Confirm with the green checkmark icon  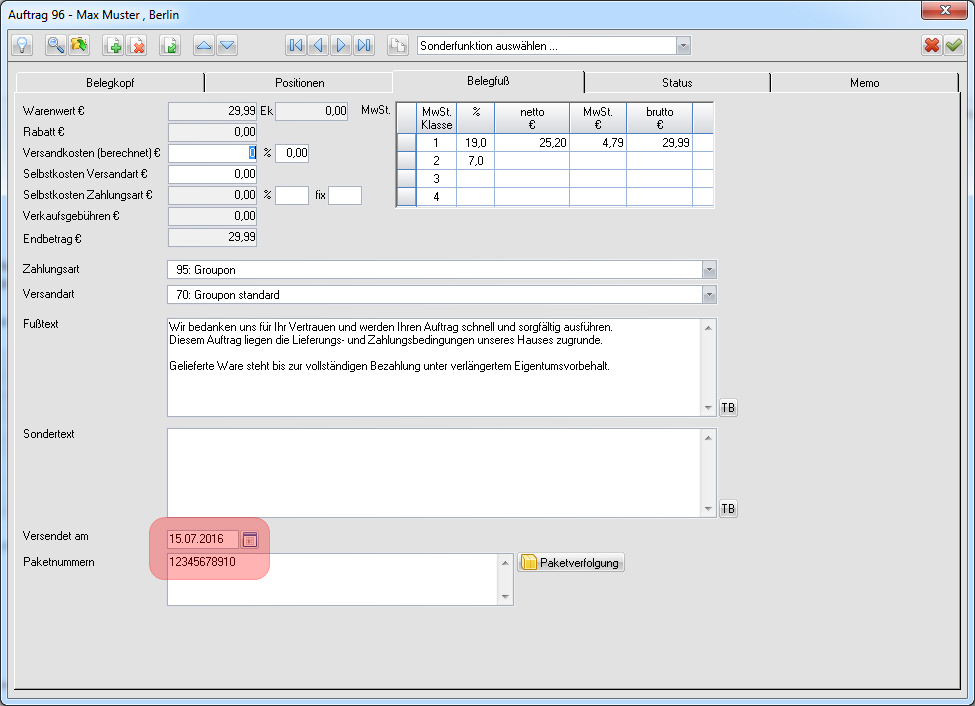click(x=953, y=45)
